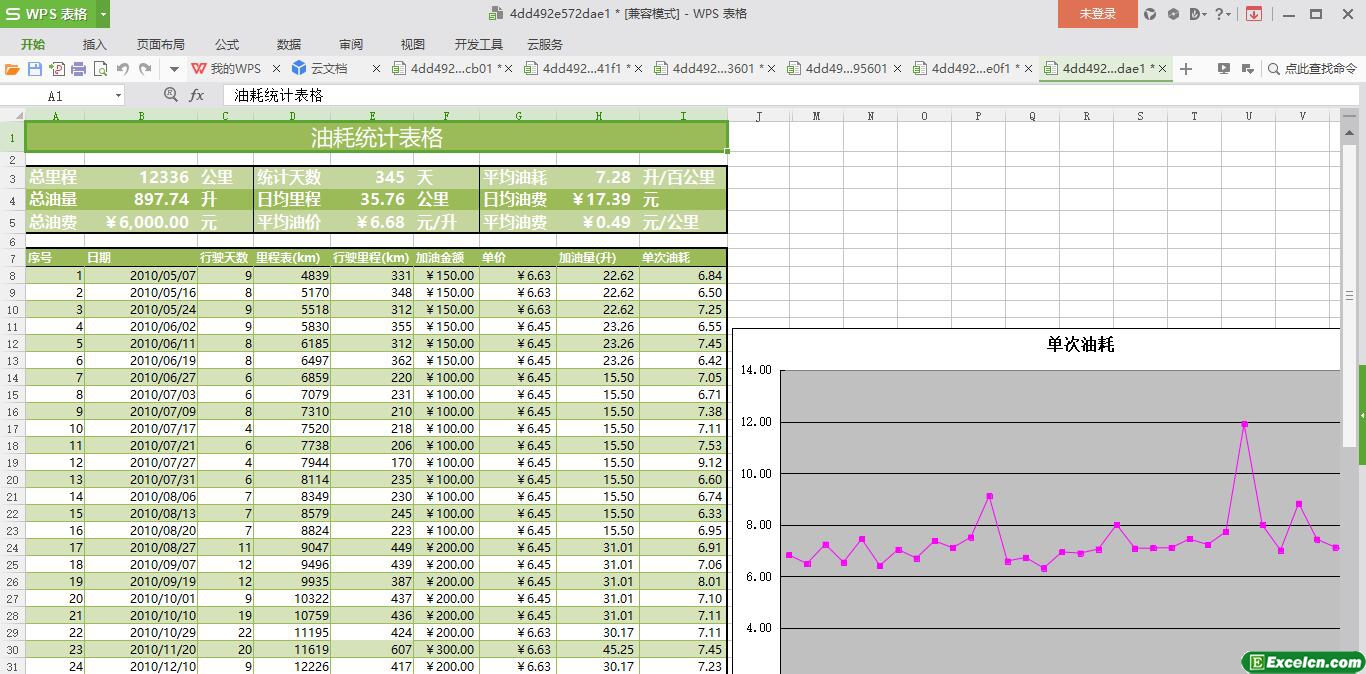
Task: Undo the last action
Action: (x=123, y=69)
